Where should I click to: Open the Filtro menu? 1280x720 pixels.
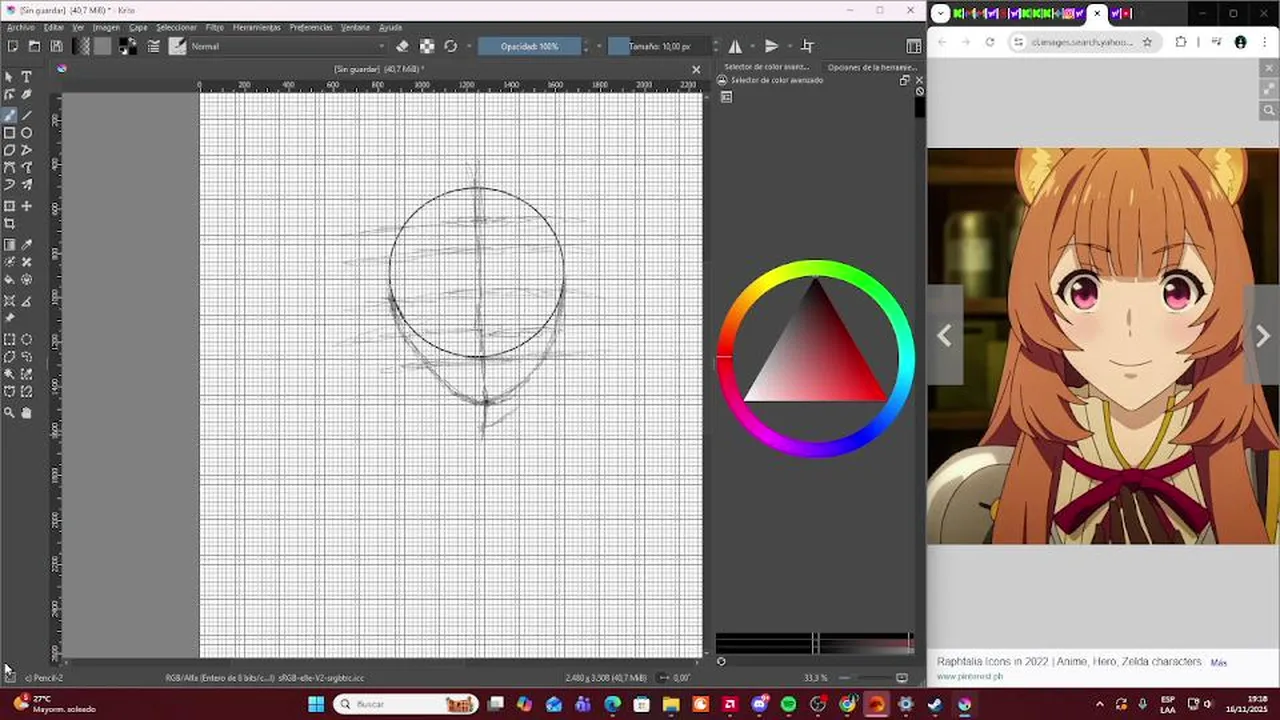point(214,27)
